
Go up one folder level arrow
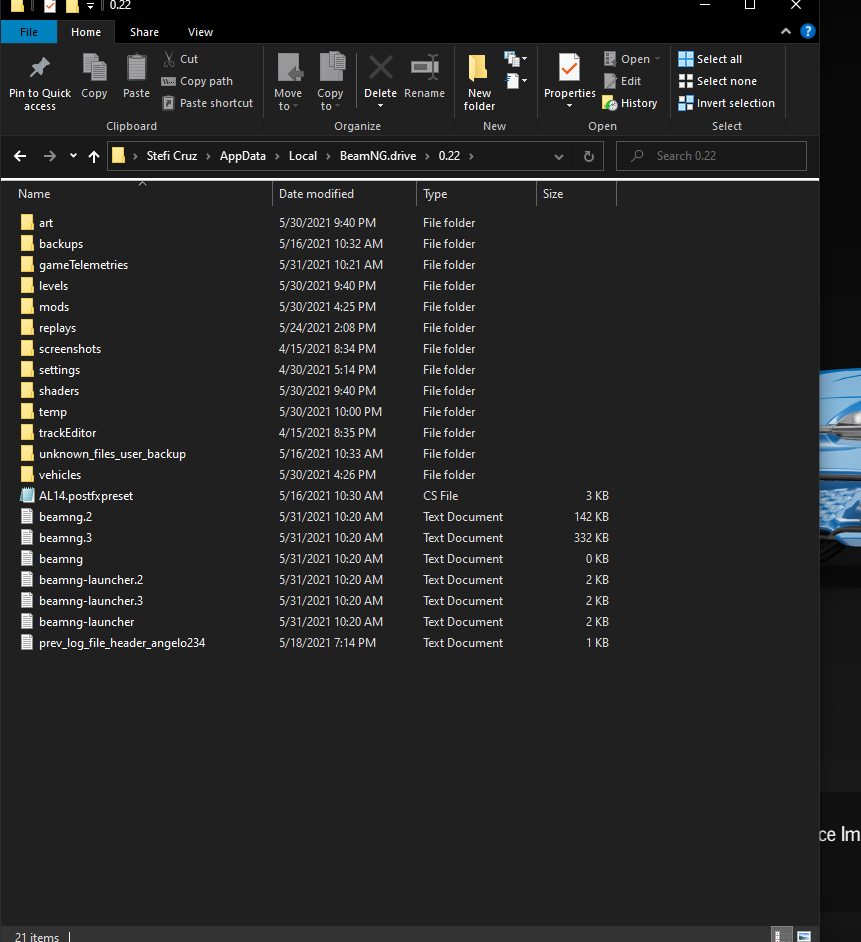[94, 156]
